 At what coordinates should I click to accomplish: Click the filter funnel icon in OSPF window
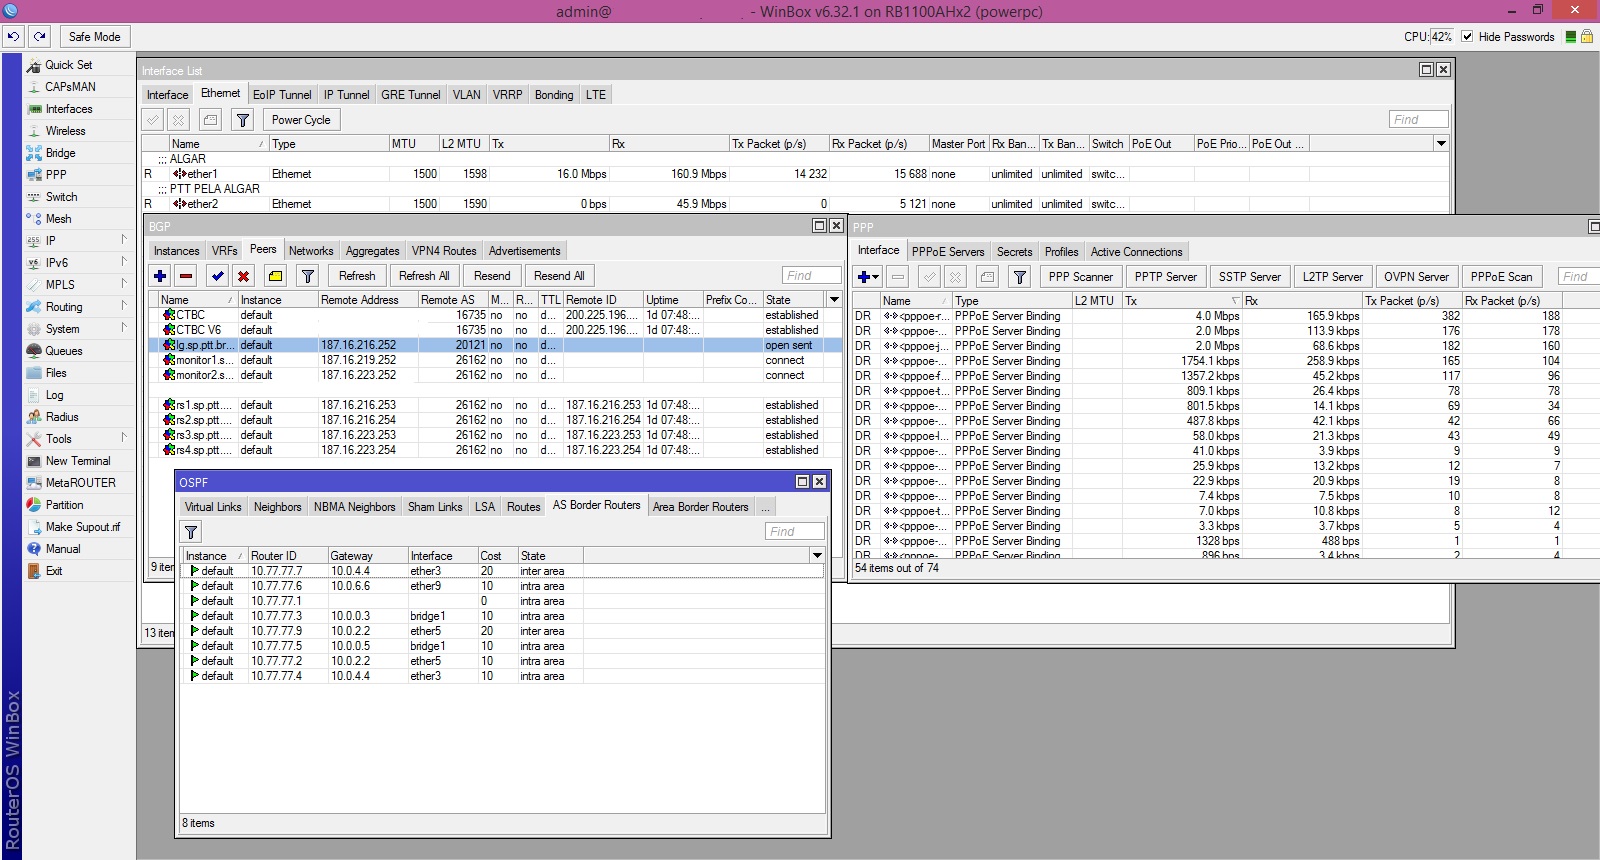pyautogui.click(x=191, y=532)
